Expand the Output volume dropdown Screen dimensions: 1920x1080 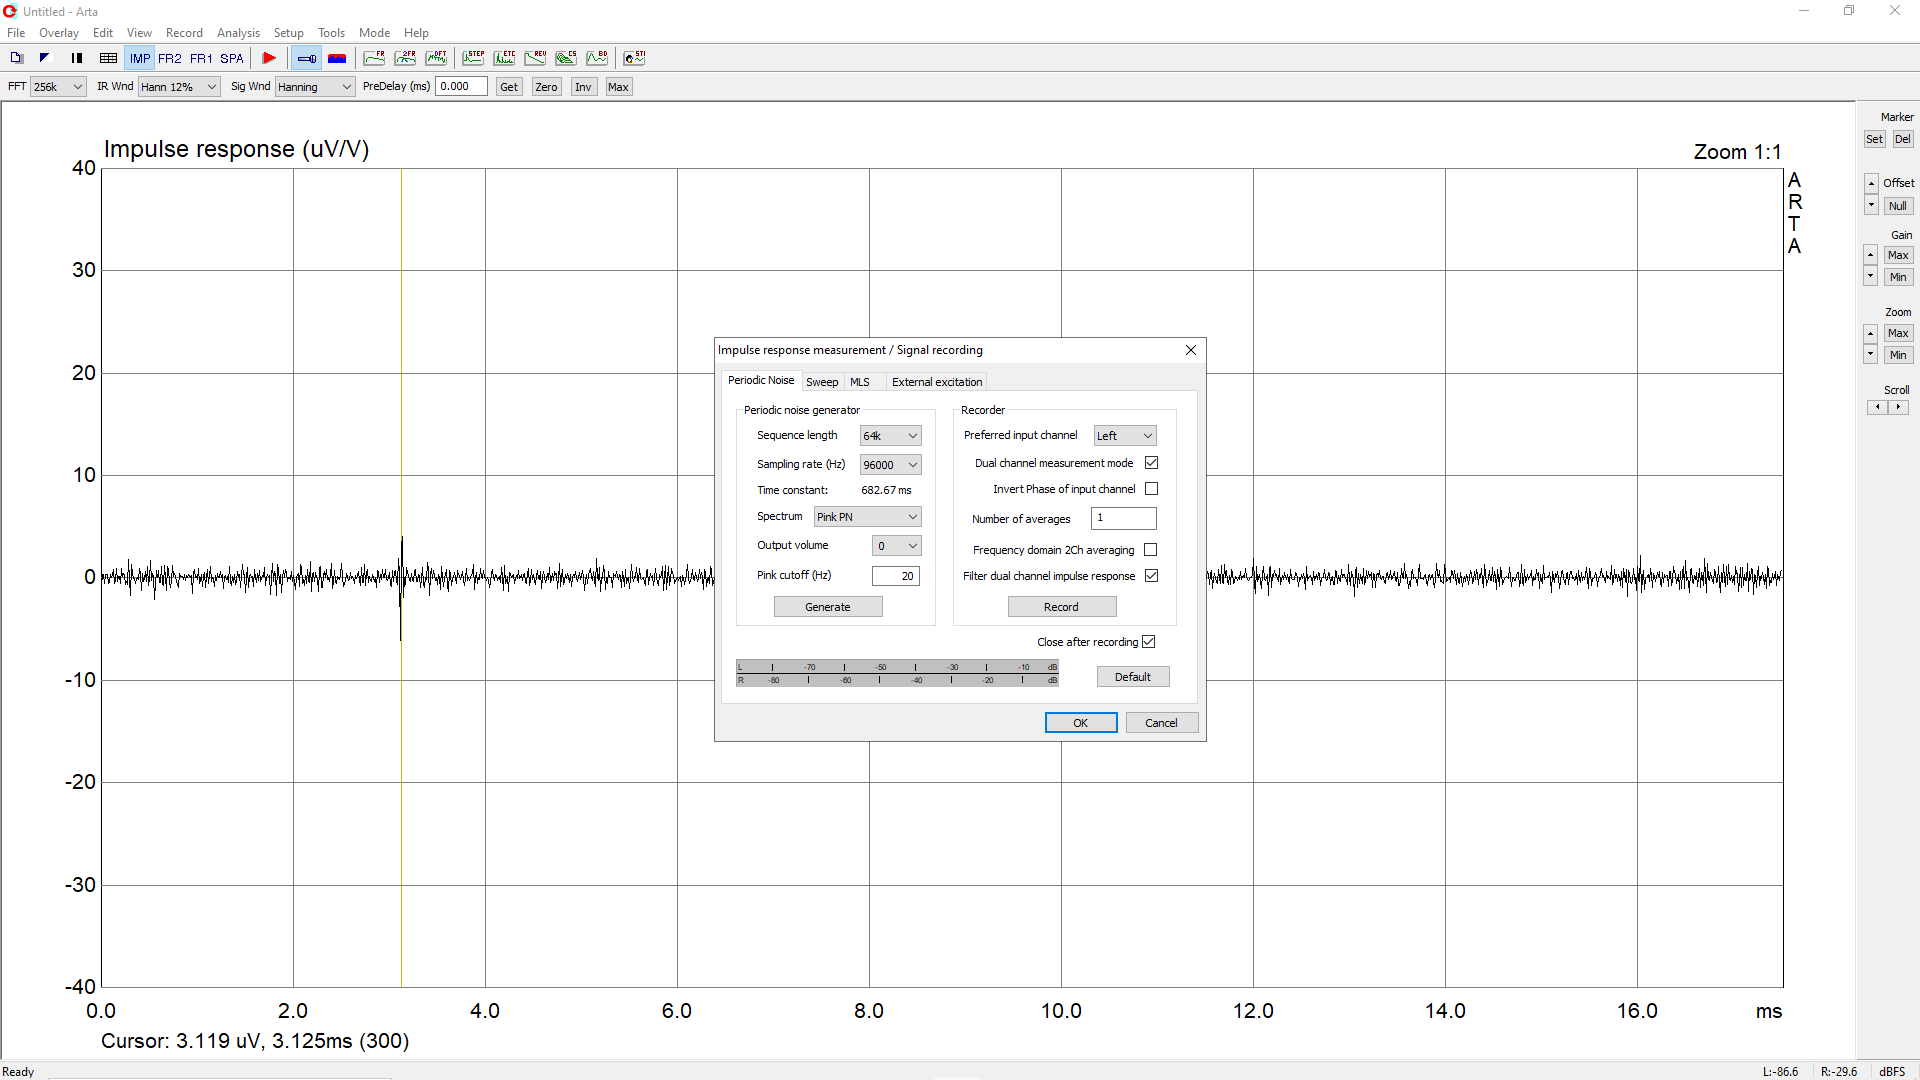(x=896, y=546)
